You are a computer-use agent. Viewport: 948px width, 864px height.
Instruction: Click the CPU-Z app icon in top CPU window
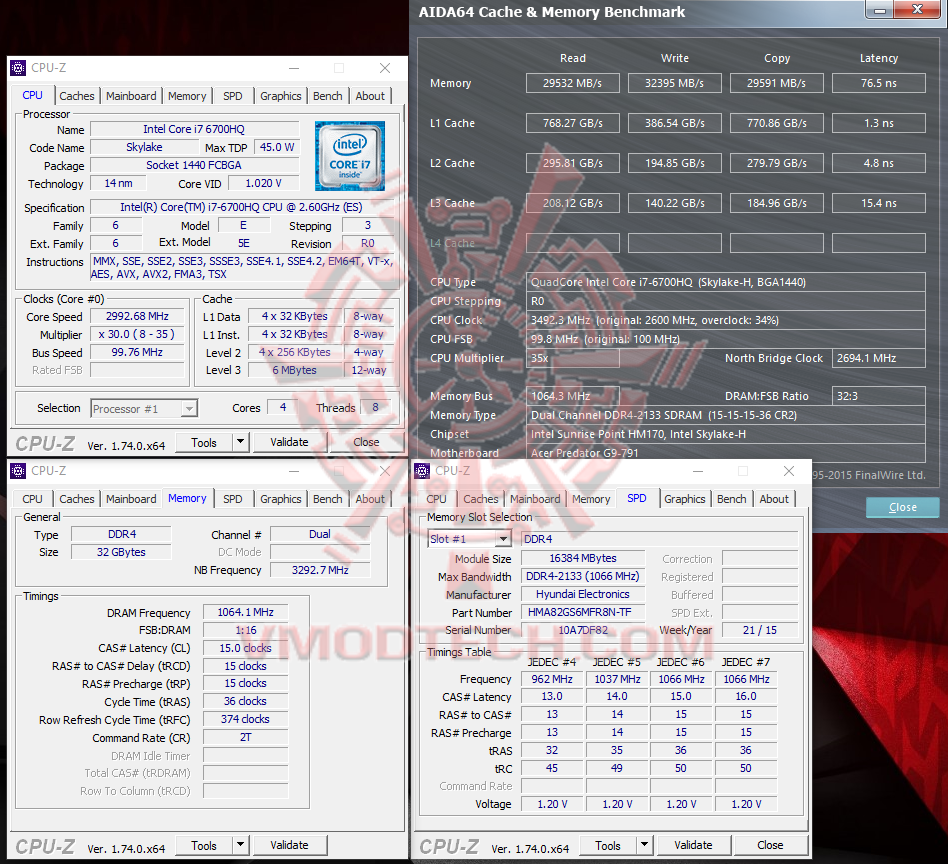point(18,68)
